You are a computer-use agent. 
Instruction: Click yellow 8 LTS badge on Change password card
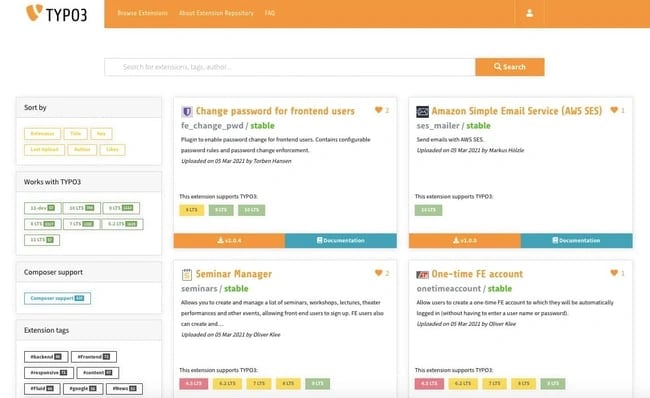192,210
